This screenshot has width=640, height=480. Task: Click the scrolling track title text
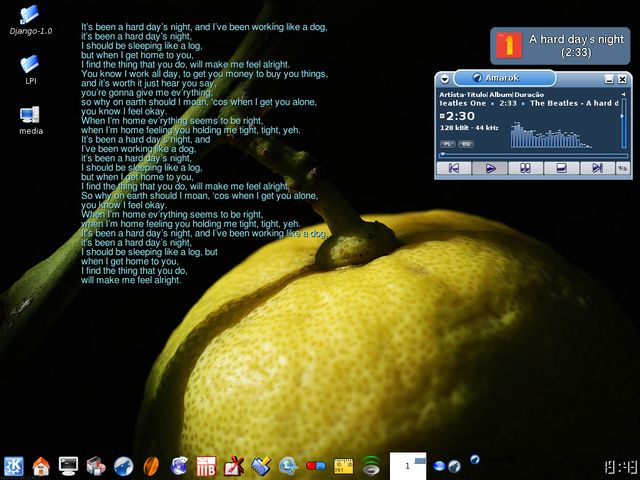coord(529,103)
